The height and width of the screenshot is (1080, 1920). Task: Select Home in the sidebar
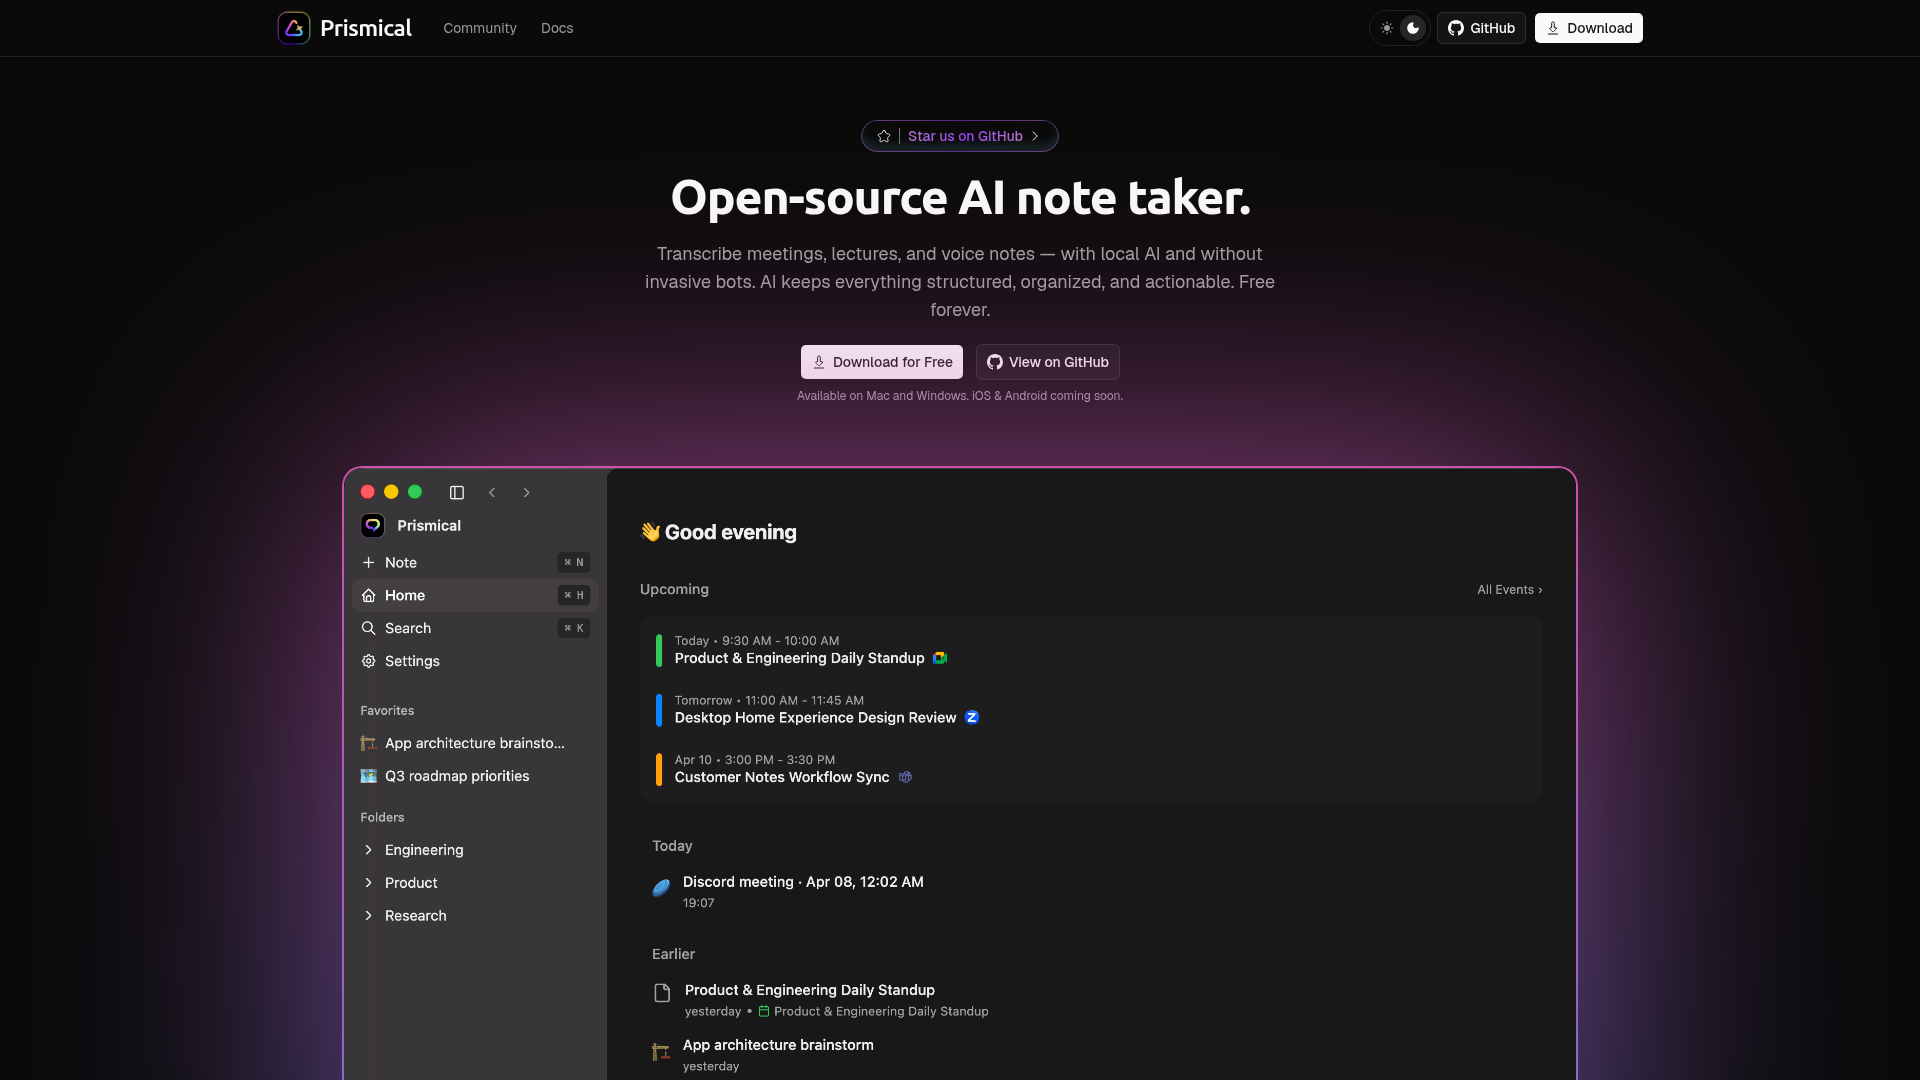[475, 595]
